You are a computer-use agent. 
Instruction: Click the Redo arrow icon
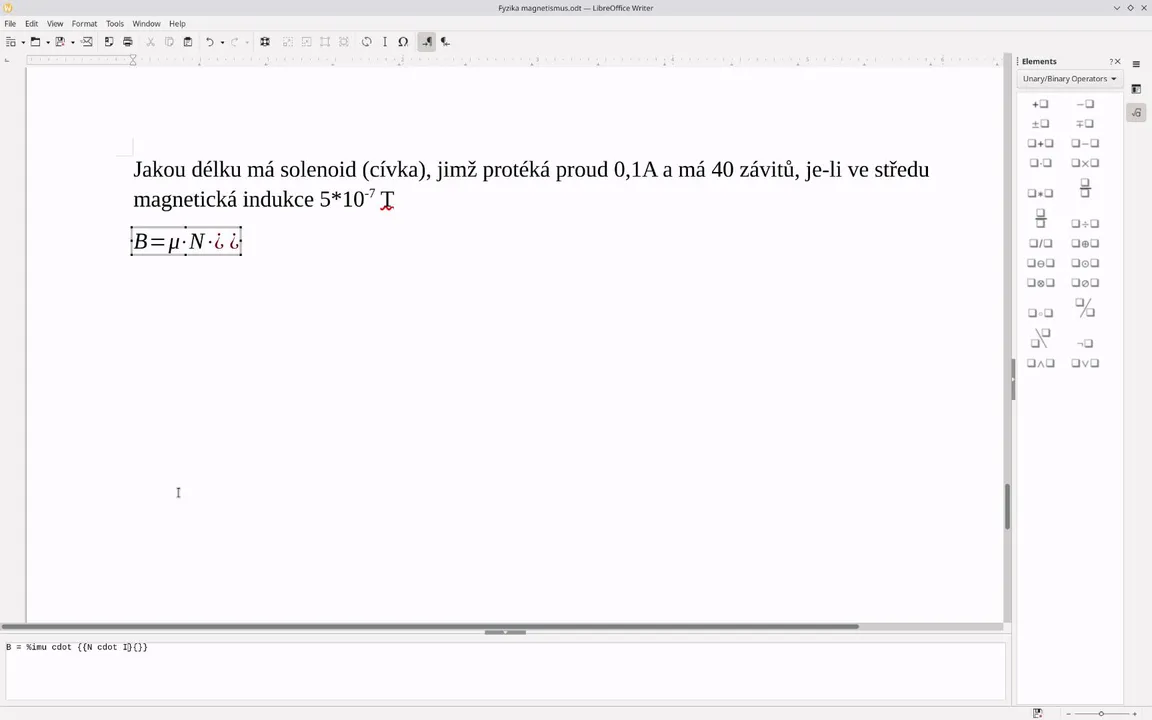235,42
